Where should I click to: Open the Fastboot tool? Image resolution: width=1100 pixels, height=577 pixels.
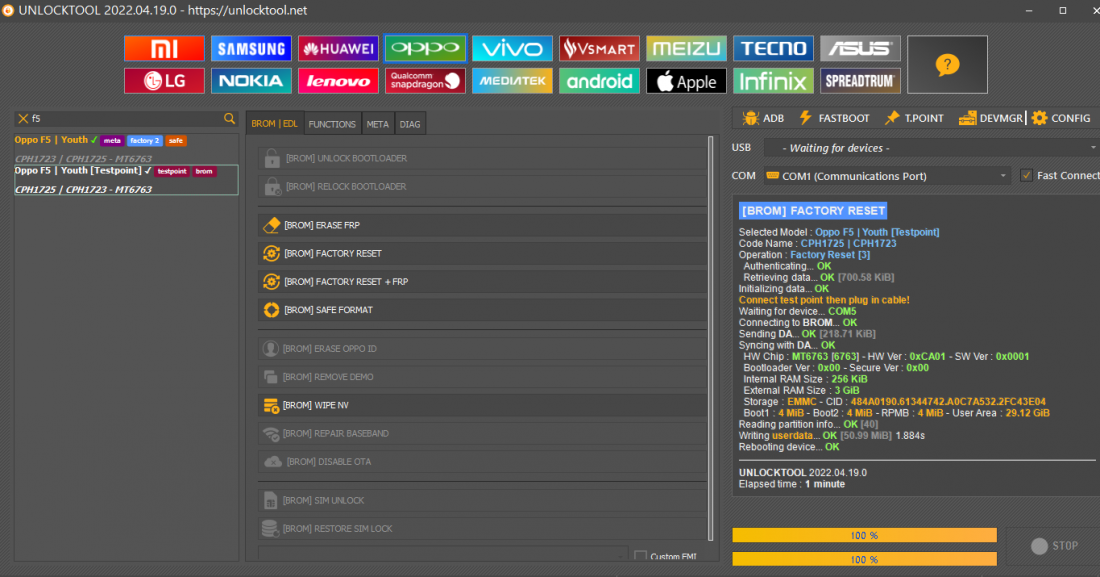[x=834, y=118]
